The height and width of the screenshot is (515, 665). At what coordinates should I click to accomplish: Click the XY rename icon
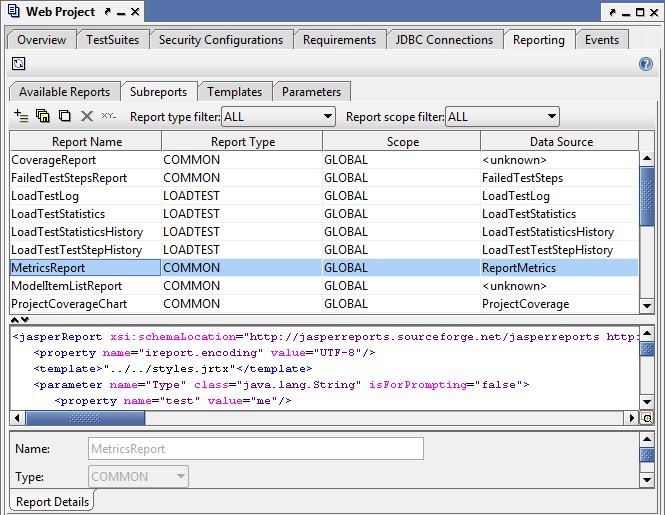[109, 117]
